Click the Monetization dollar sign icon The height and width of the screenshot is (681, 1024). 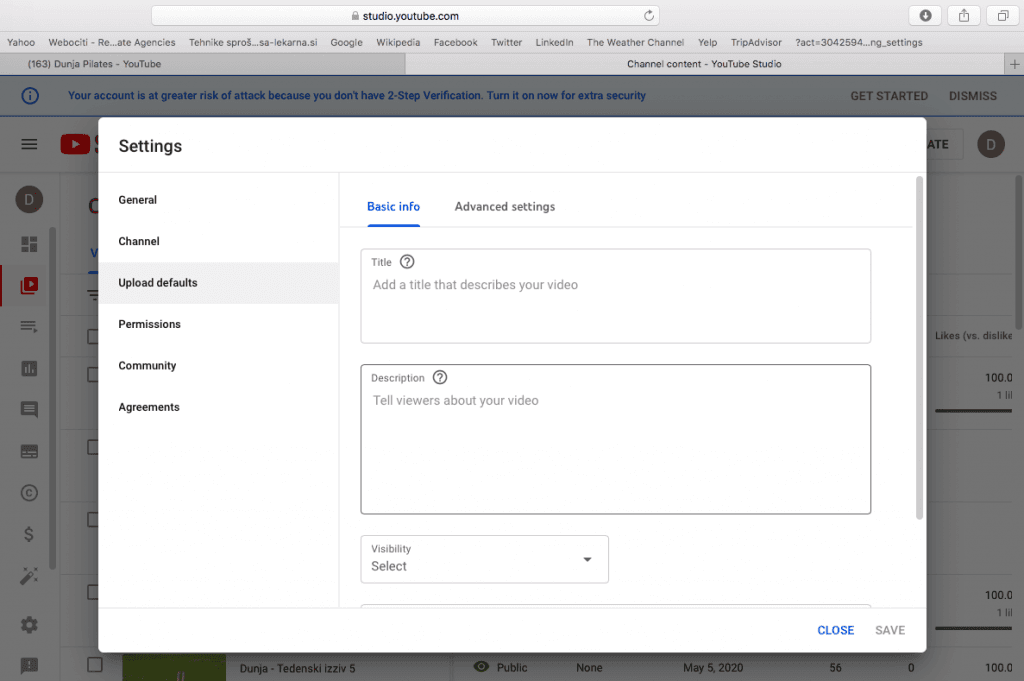(29, 534)
